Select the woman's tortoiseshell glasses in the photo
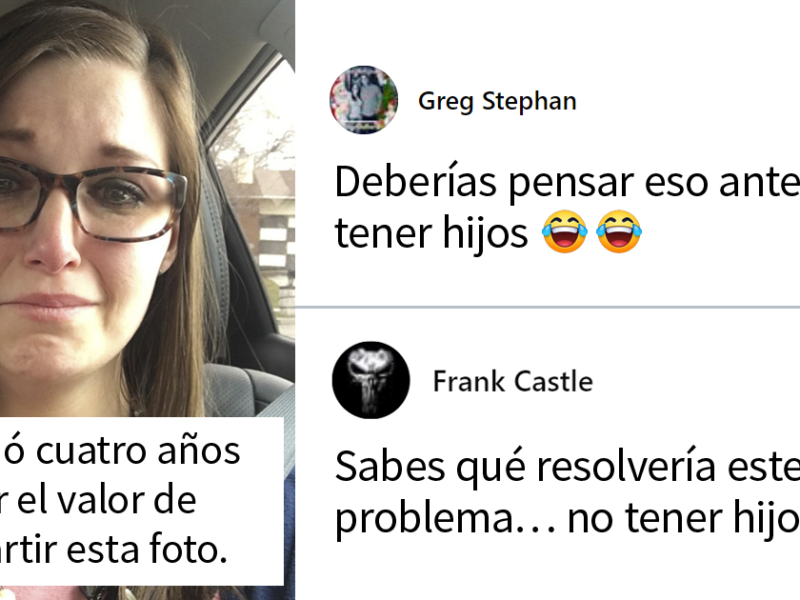 pyautogui.click(x=92, y=199)
